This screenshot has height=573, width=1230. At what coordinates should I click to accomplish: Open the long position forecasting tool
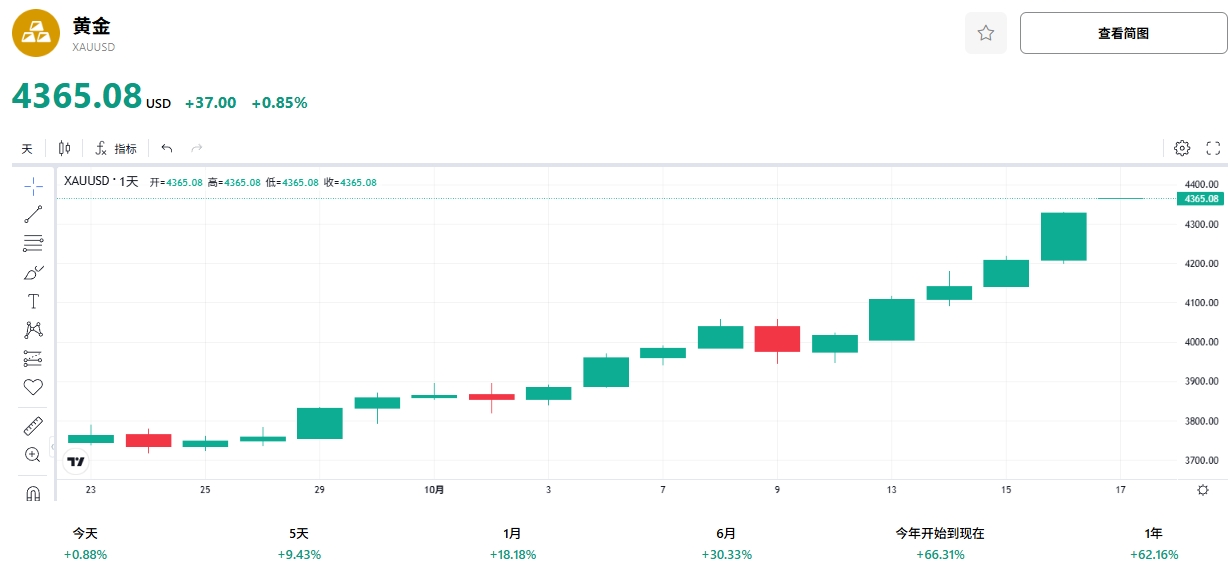33,358
